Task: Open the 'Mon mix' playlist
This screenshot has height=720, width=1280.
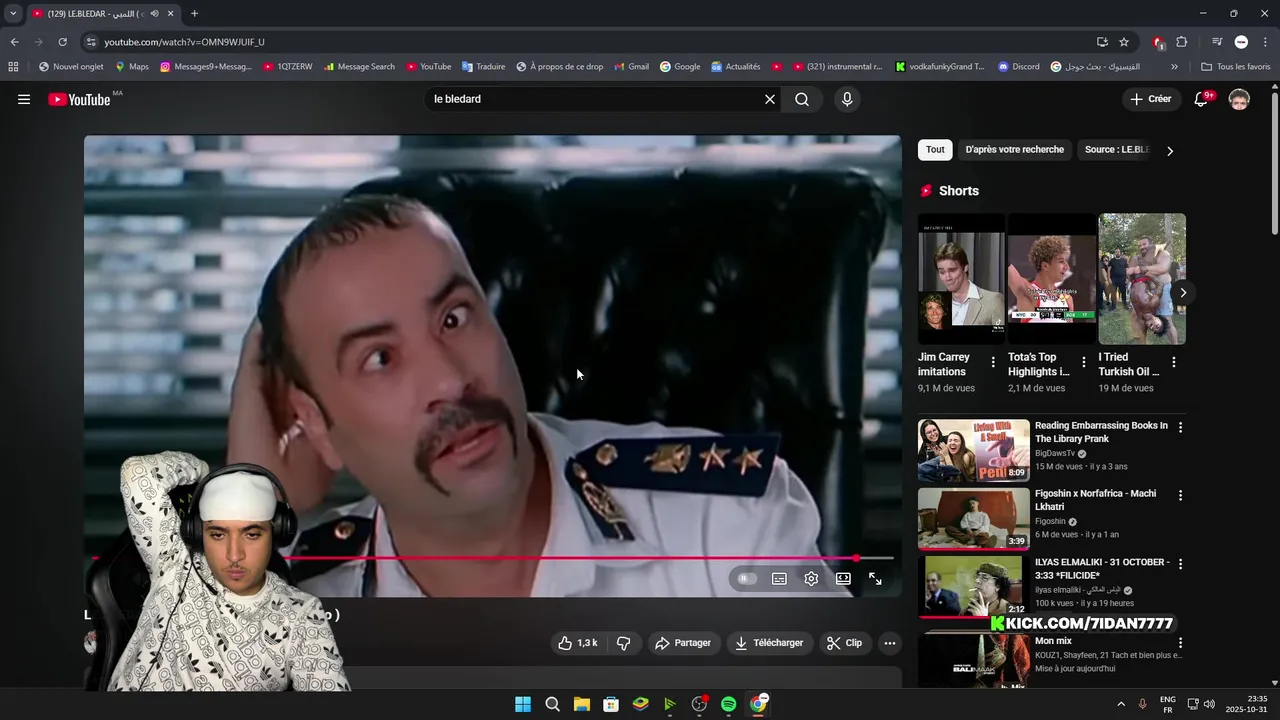Action: [1053, 641]
